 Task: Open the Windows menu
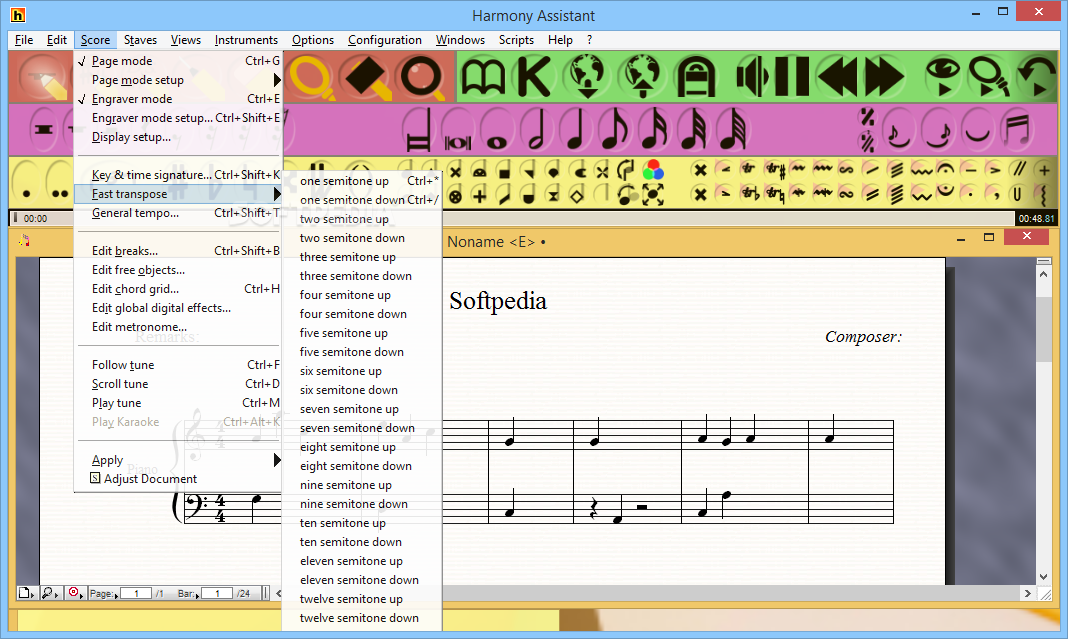(x=460, y=40)
